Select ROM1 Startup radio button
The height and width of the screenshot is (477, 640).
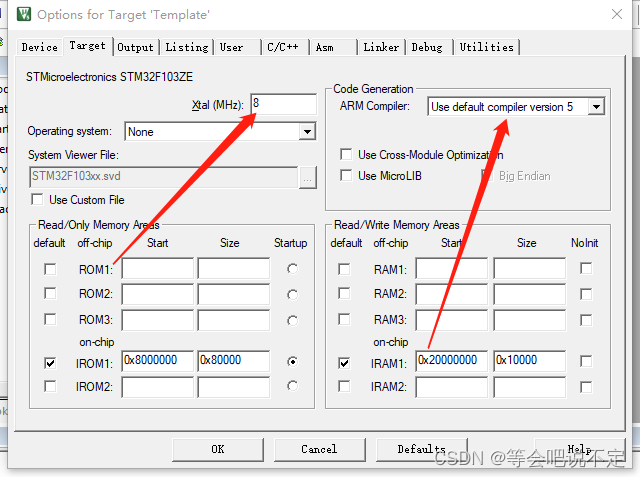pos(292,269)
